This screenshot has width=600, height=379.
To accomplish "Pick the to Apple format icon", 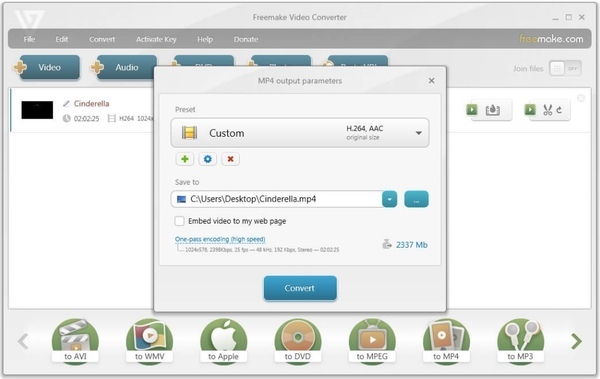I will (223, 341).
